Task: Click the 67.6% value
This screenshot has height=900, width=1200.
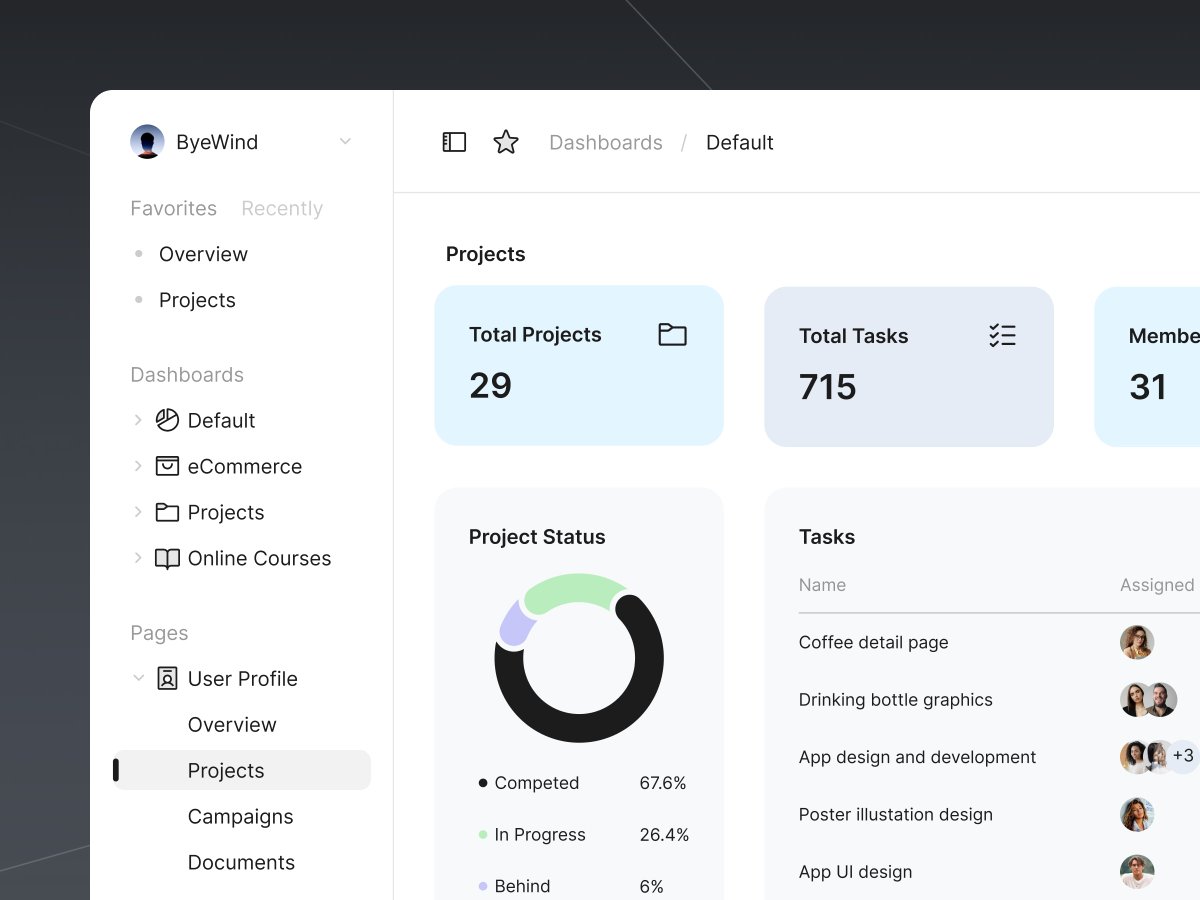Action: pos(663,783)
